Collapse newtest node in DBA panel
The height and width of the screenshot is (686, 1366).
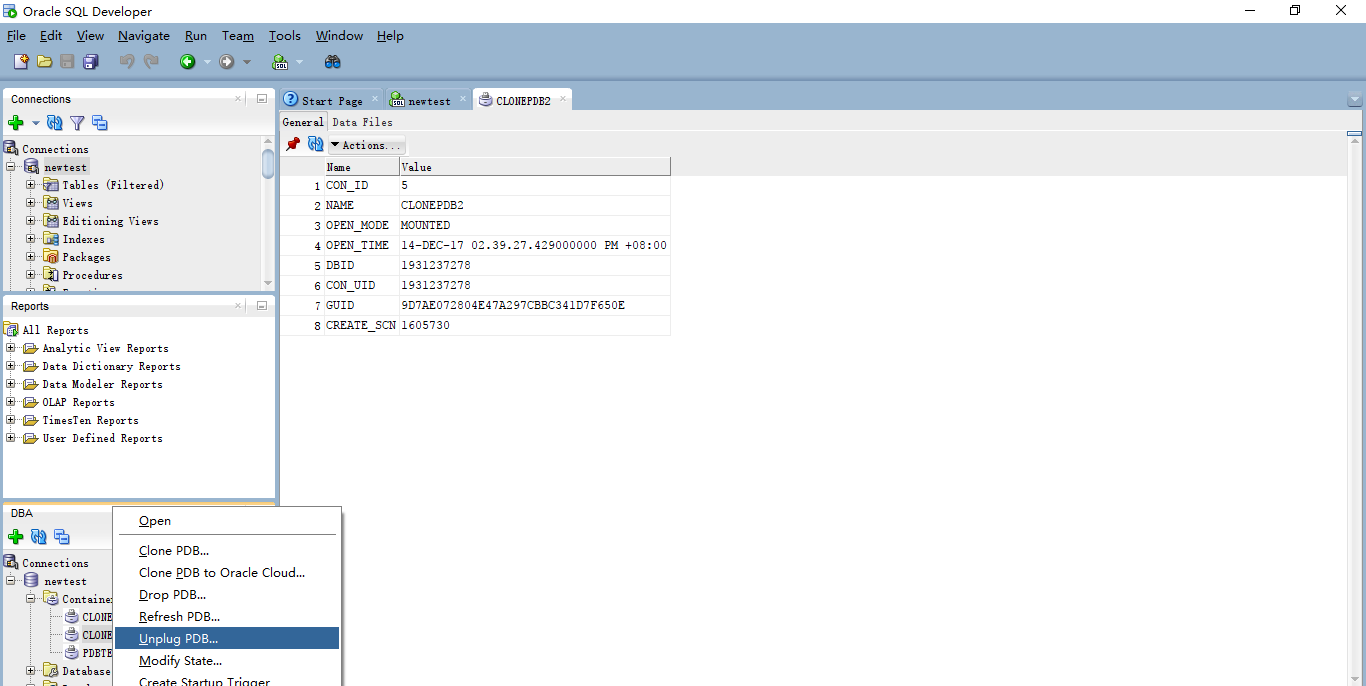(11, 581)
